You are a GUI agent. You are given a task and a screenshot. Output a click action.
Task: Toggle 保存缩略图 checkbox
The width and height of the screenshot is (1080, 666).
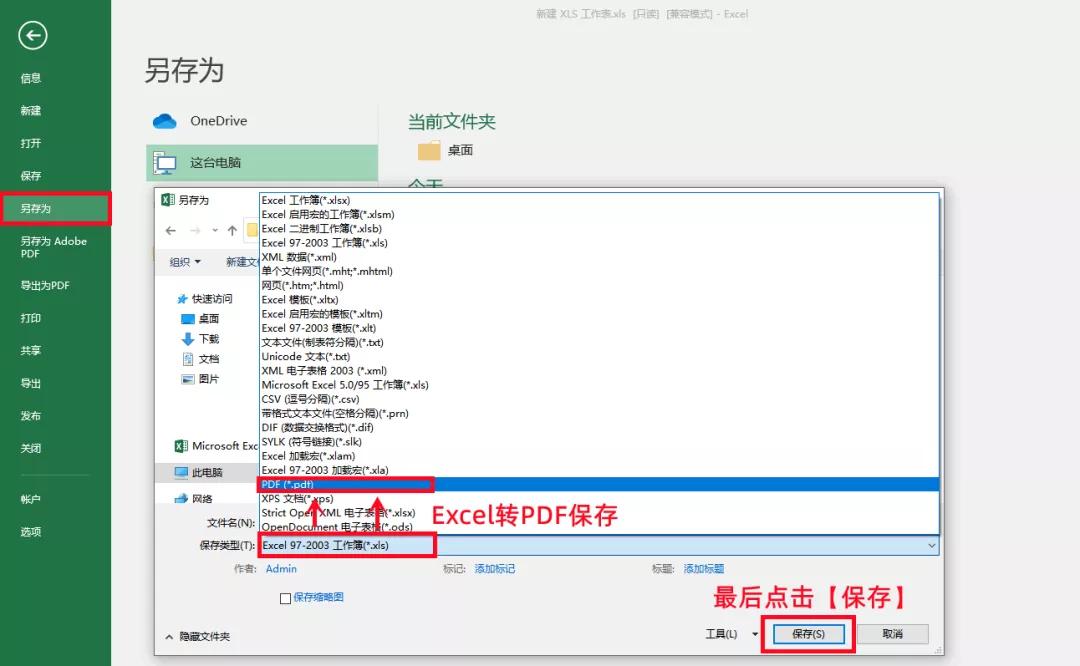285,598
